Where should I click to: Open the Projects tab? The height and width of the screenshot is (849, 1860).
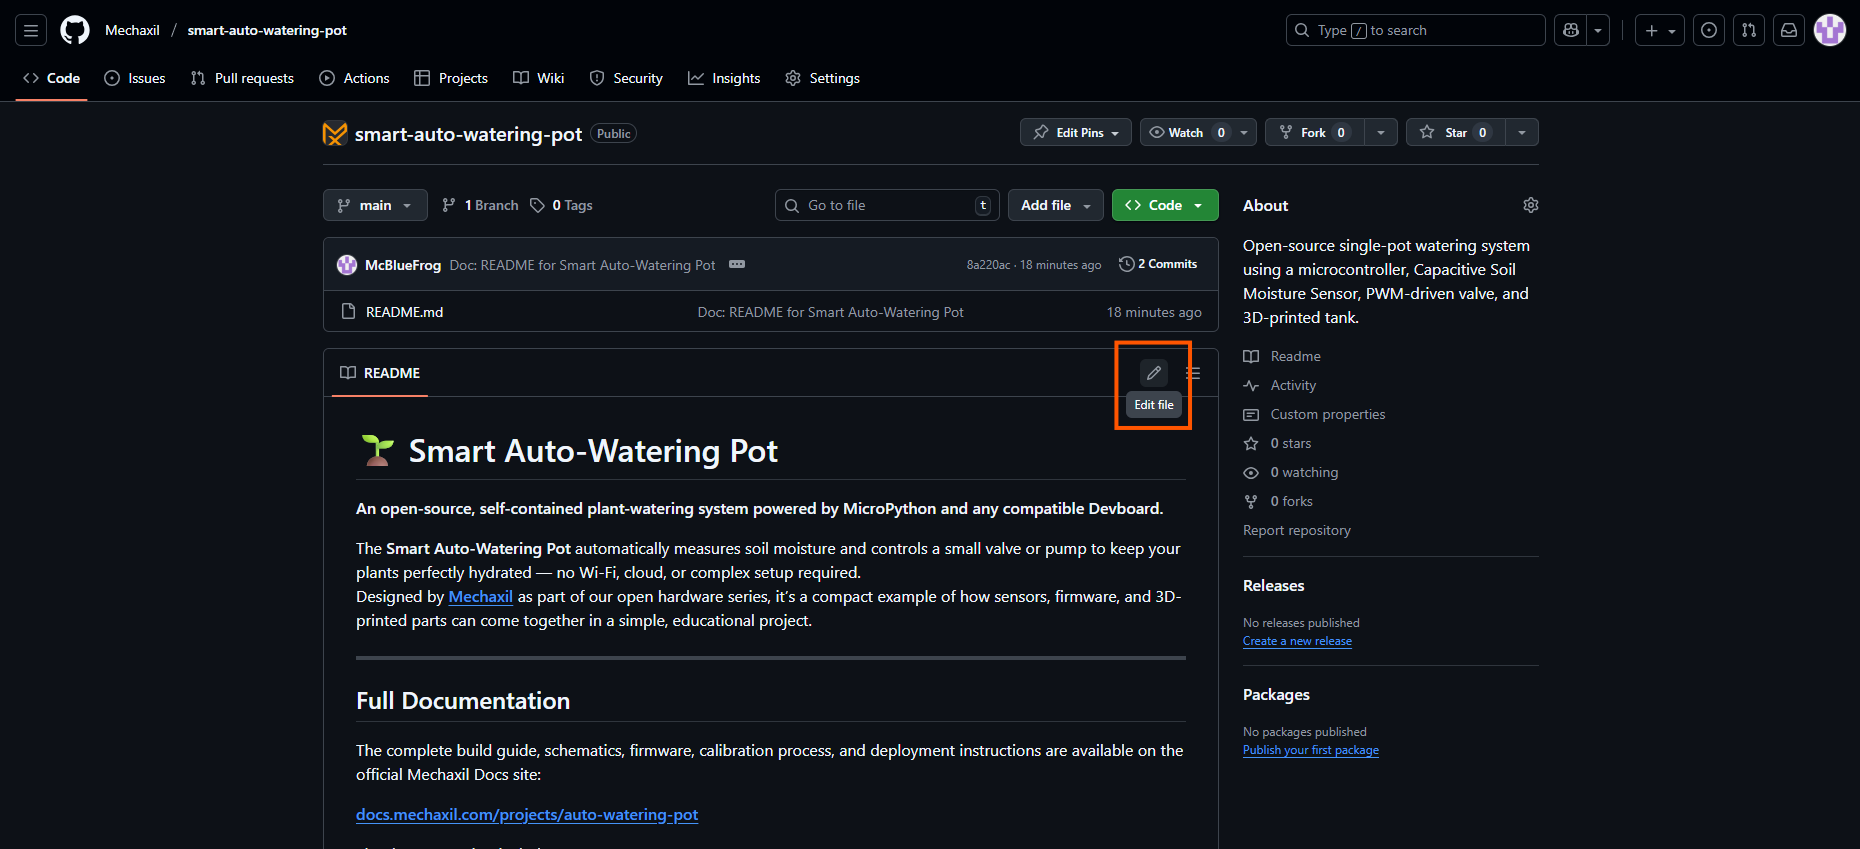coord(451,78)
